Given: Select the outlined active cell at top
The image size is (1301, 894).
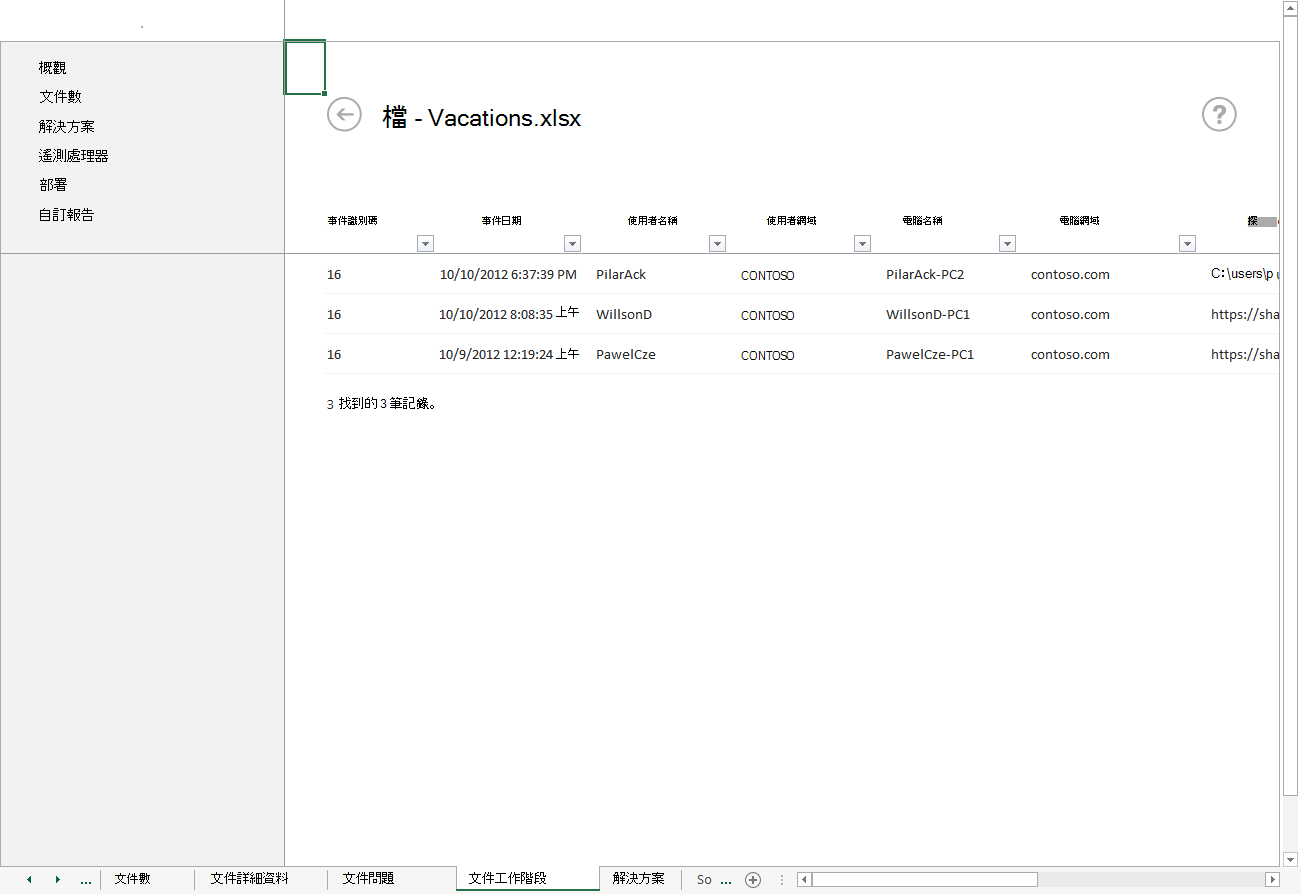Looking at the screenshot, I should pyautogui.click(x=305, y=68).
